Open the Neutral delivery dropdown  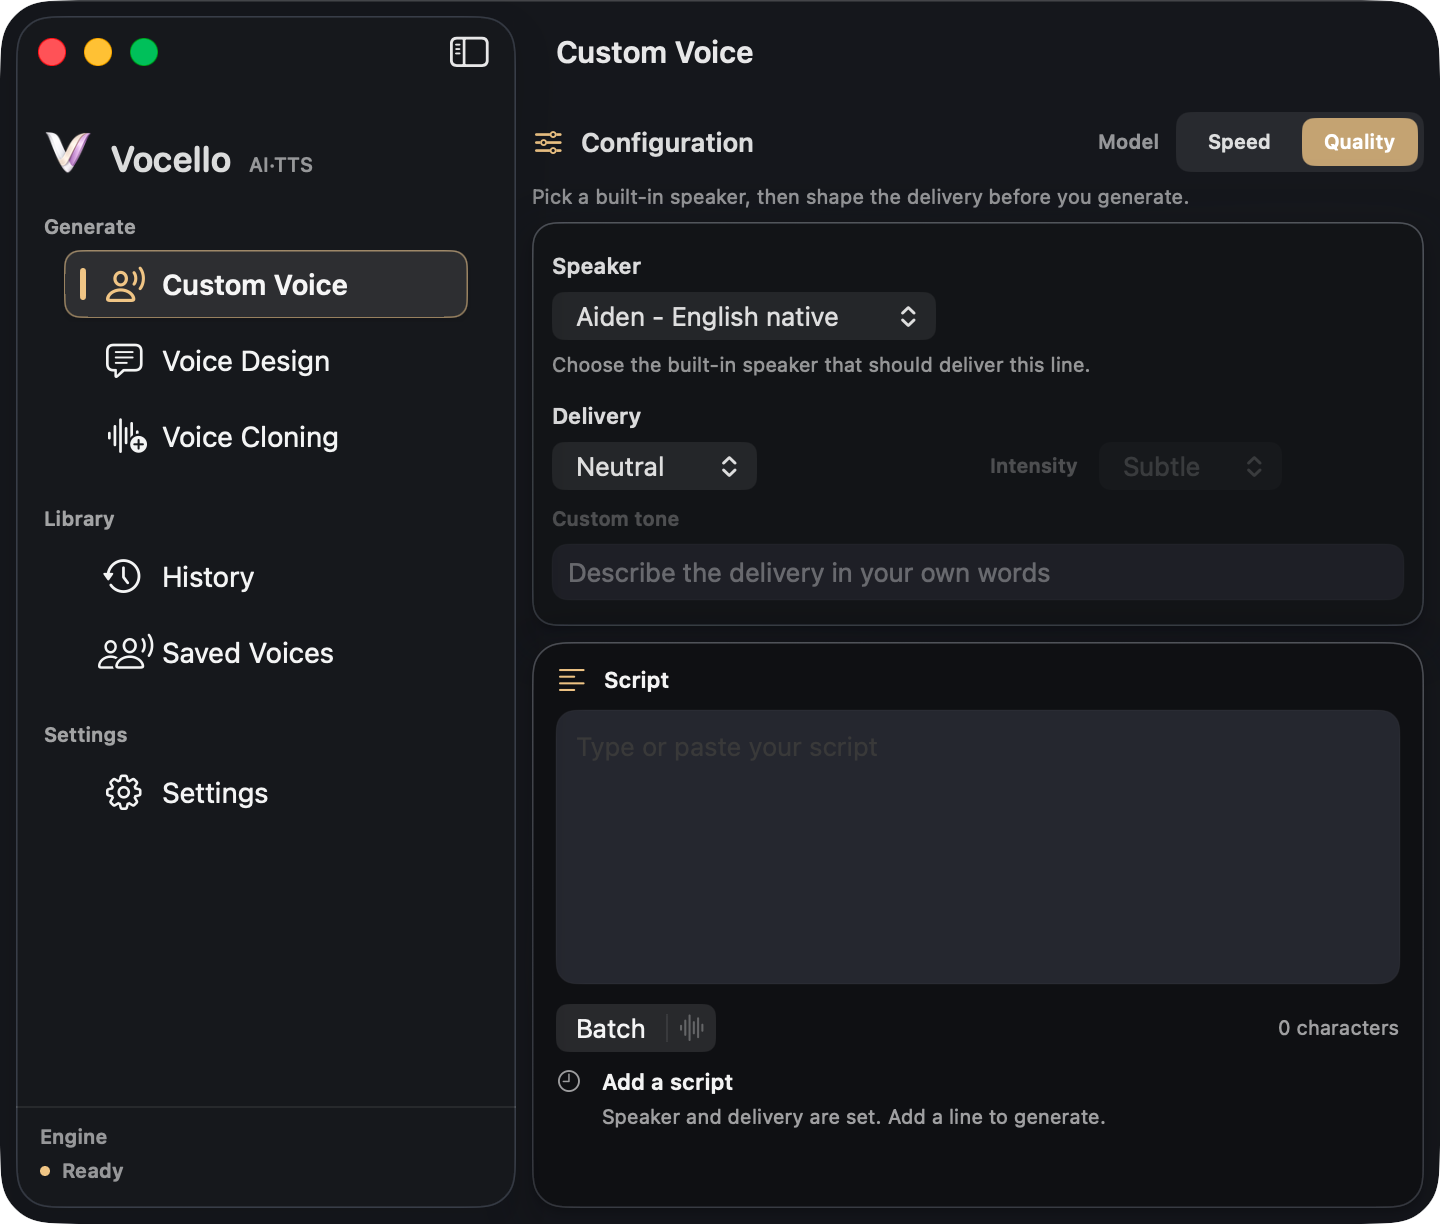654,466
